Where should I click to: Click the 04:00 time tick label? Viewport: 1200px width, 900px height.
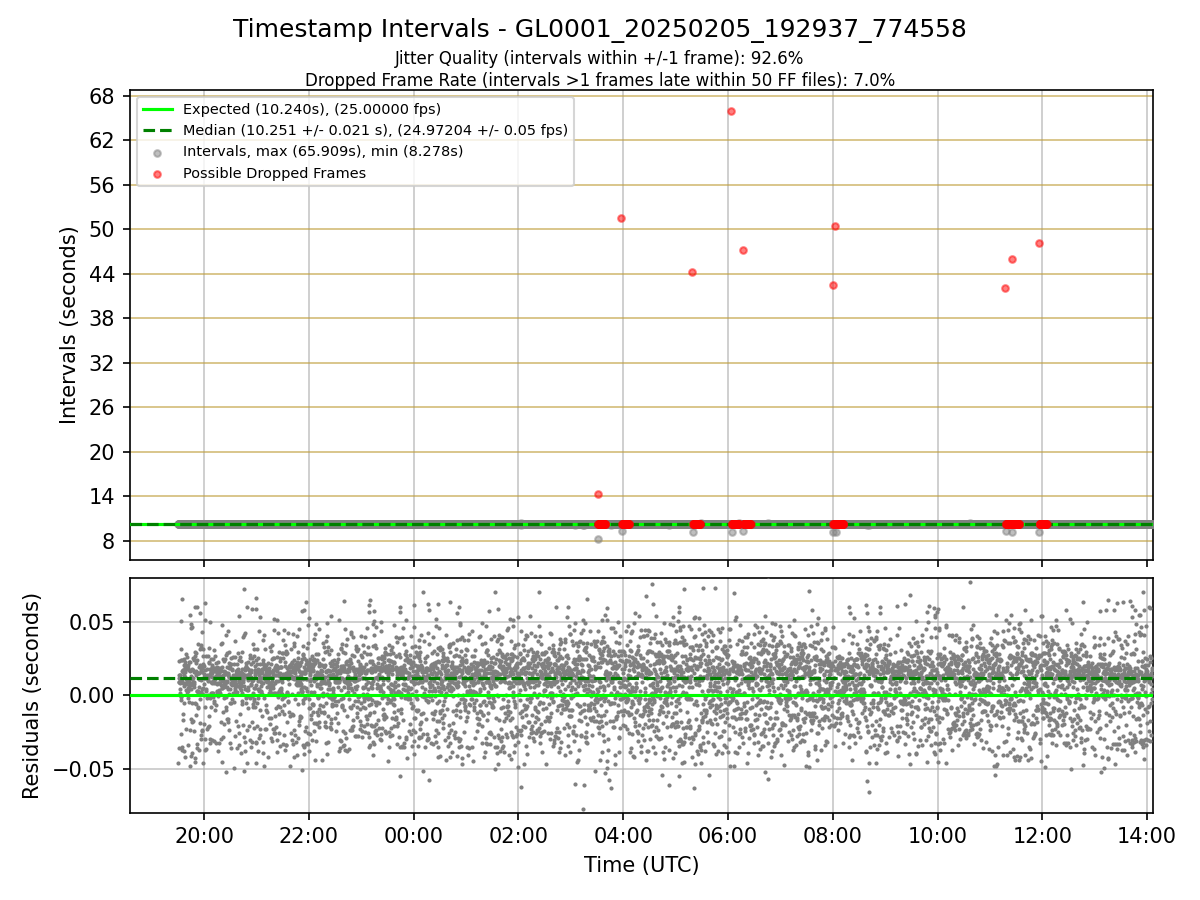pos(623,833)
